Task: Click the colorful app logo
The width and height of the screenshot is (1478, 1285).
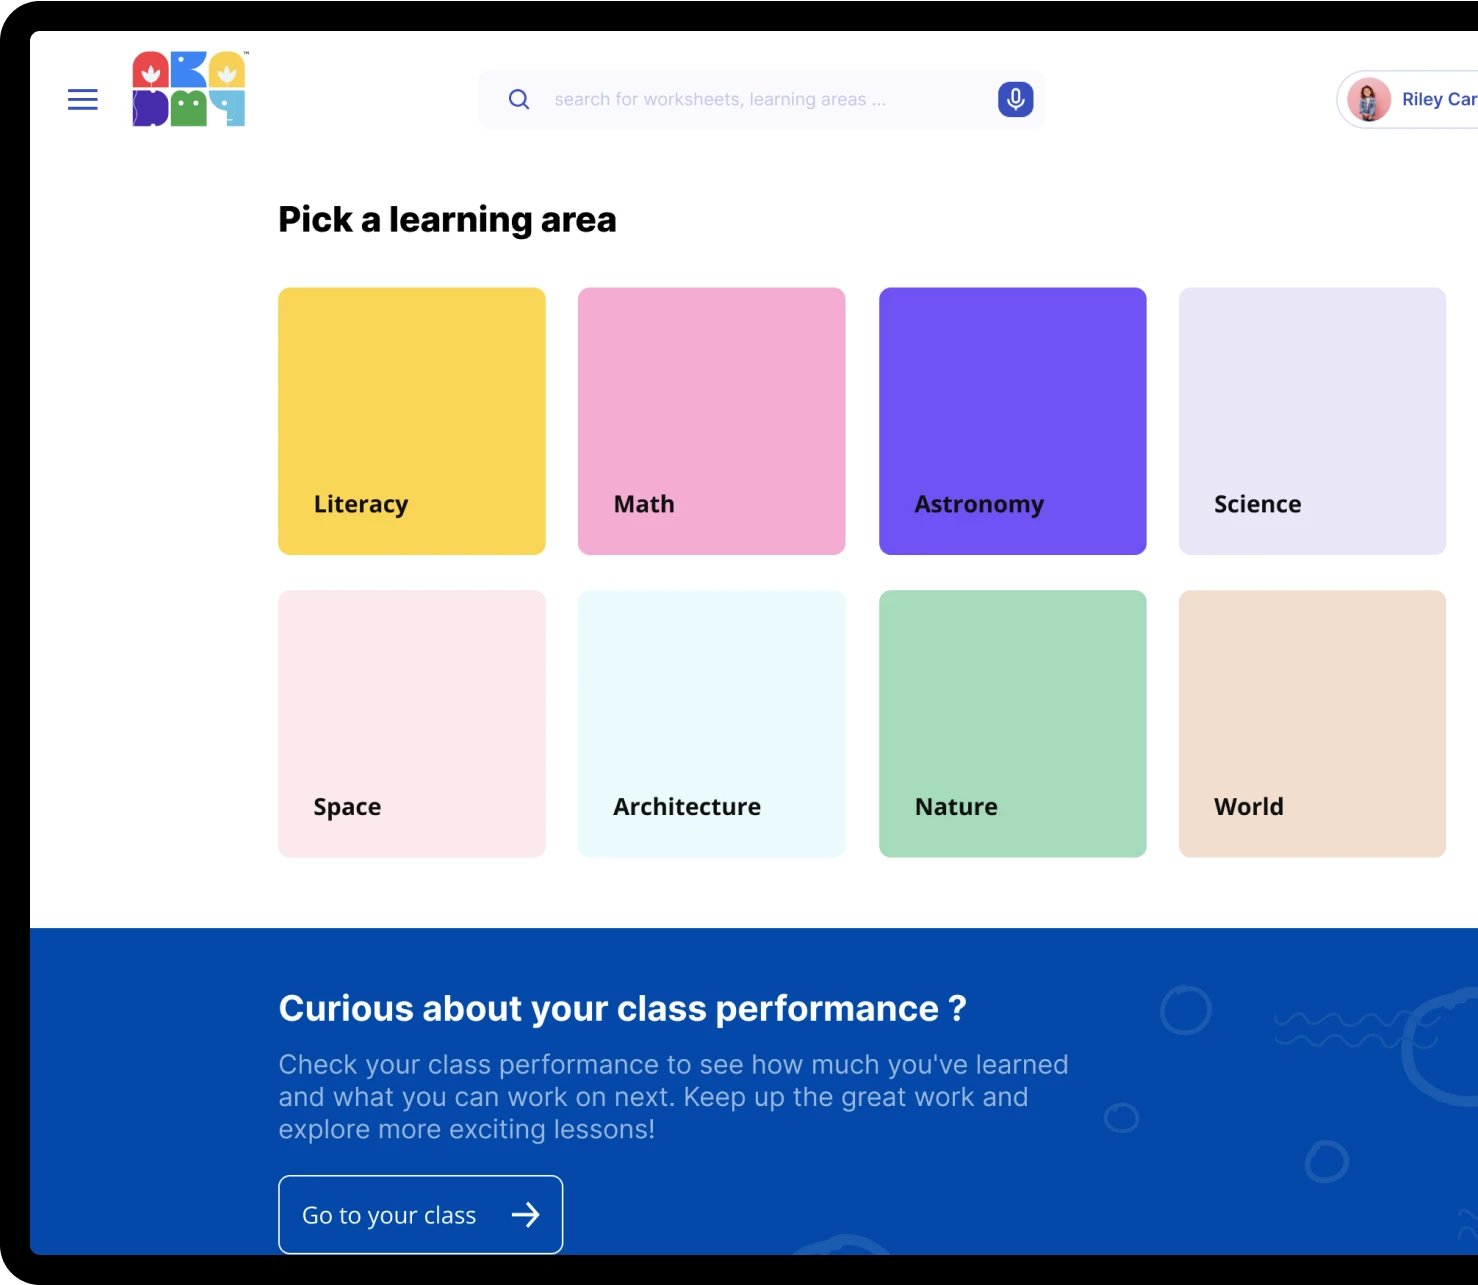Action: (x=189, y=89)
